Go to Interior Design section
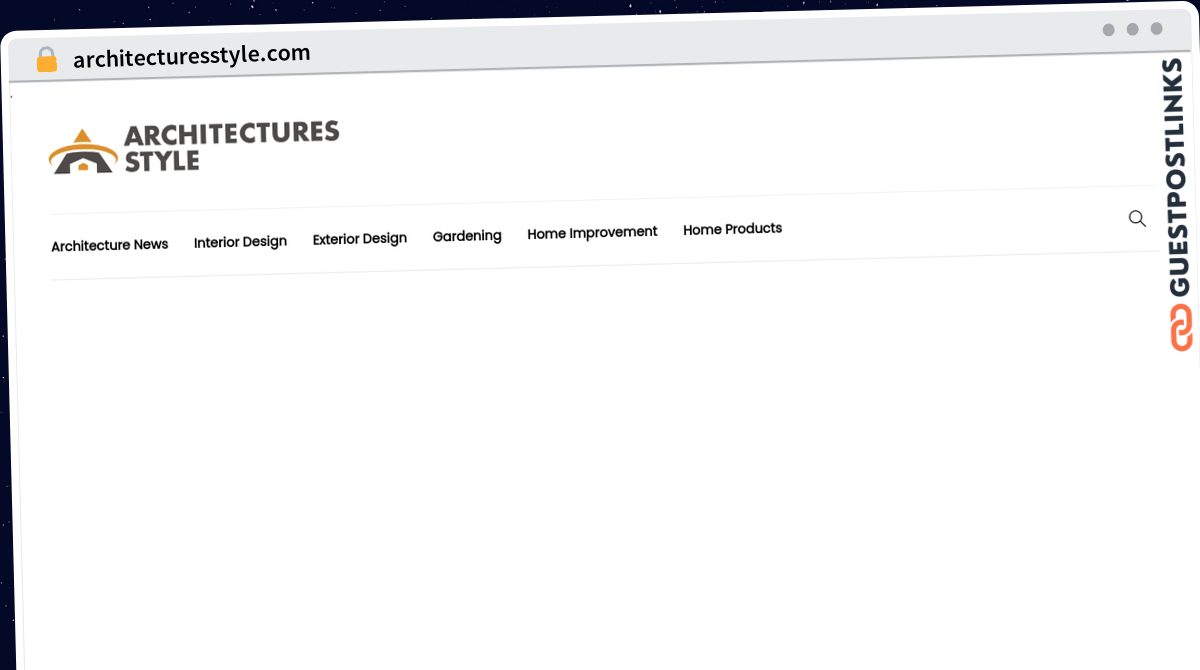1200x670 pixels. click(240, 242)
